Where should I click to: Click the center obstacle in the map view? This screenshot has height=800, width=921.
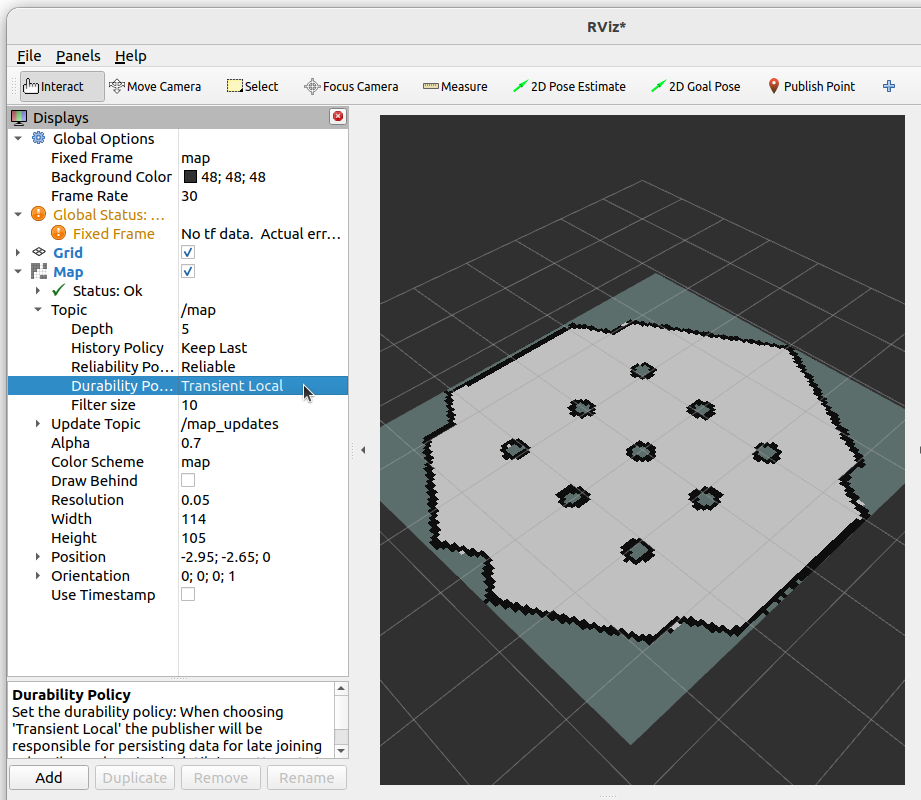pyautogui.click(x=641, y=452)
